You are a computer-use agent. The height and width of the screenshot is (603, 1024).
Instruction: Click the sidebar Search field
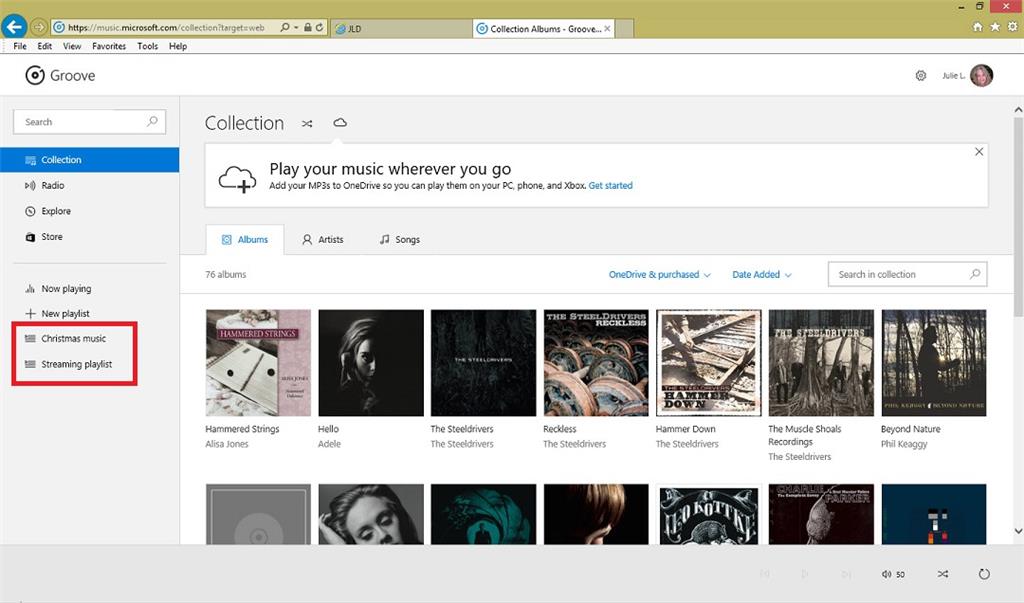tap(89, 122)
